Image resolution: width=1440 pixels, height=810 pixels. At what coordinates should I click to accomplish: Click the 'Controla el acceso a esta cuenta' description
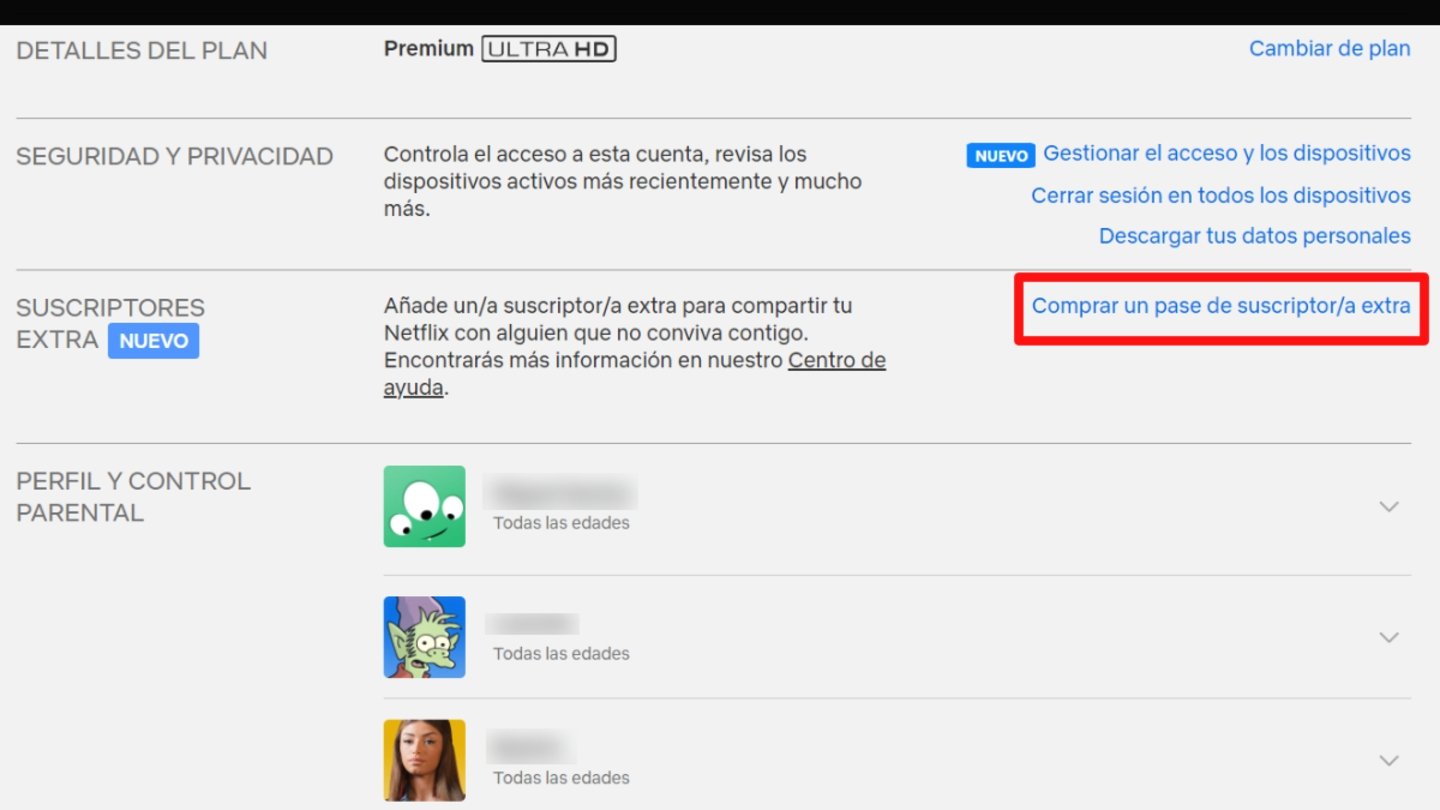pyautogui.click(x=623, y=182)
